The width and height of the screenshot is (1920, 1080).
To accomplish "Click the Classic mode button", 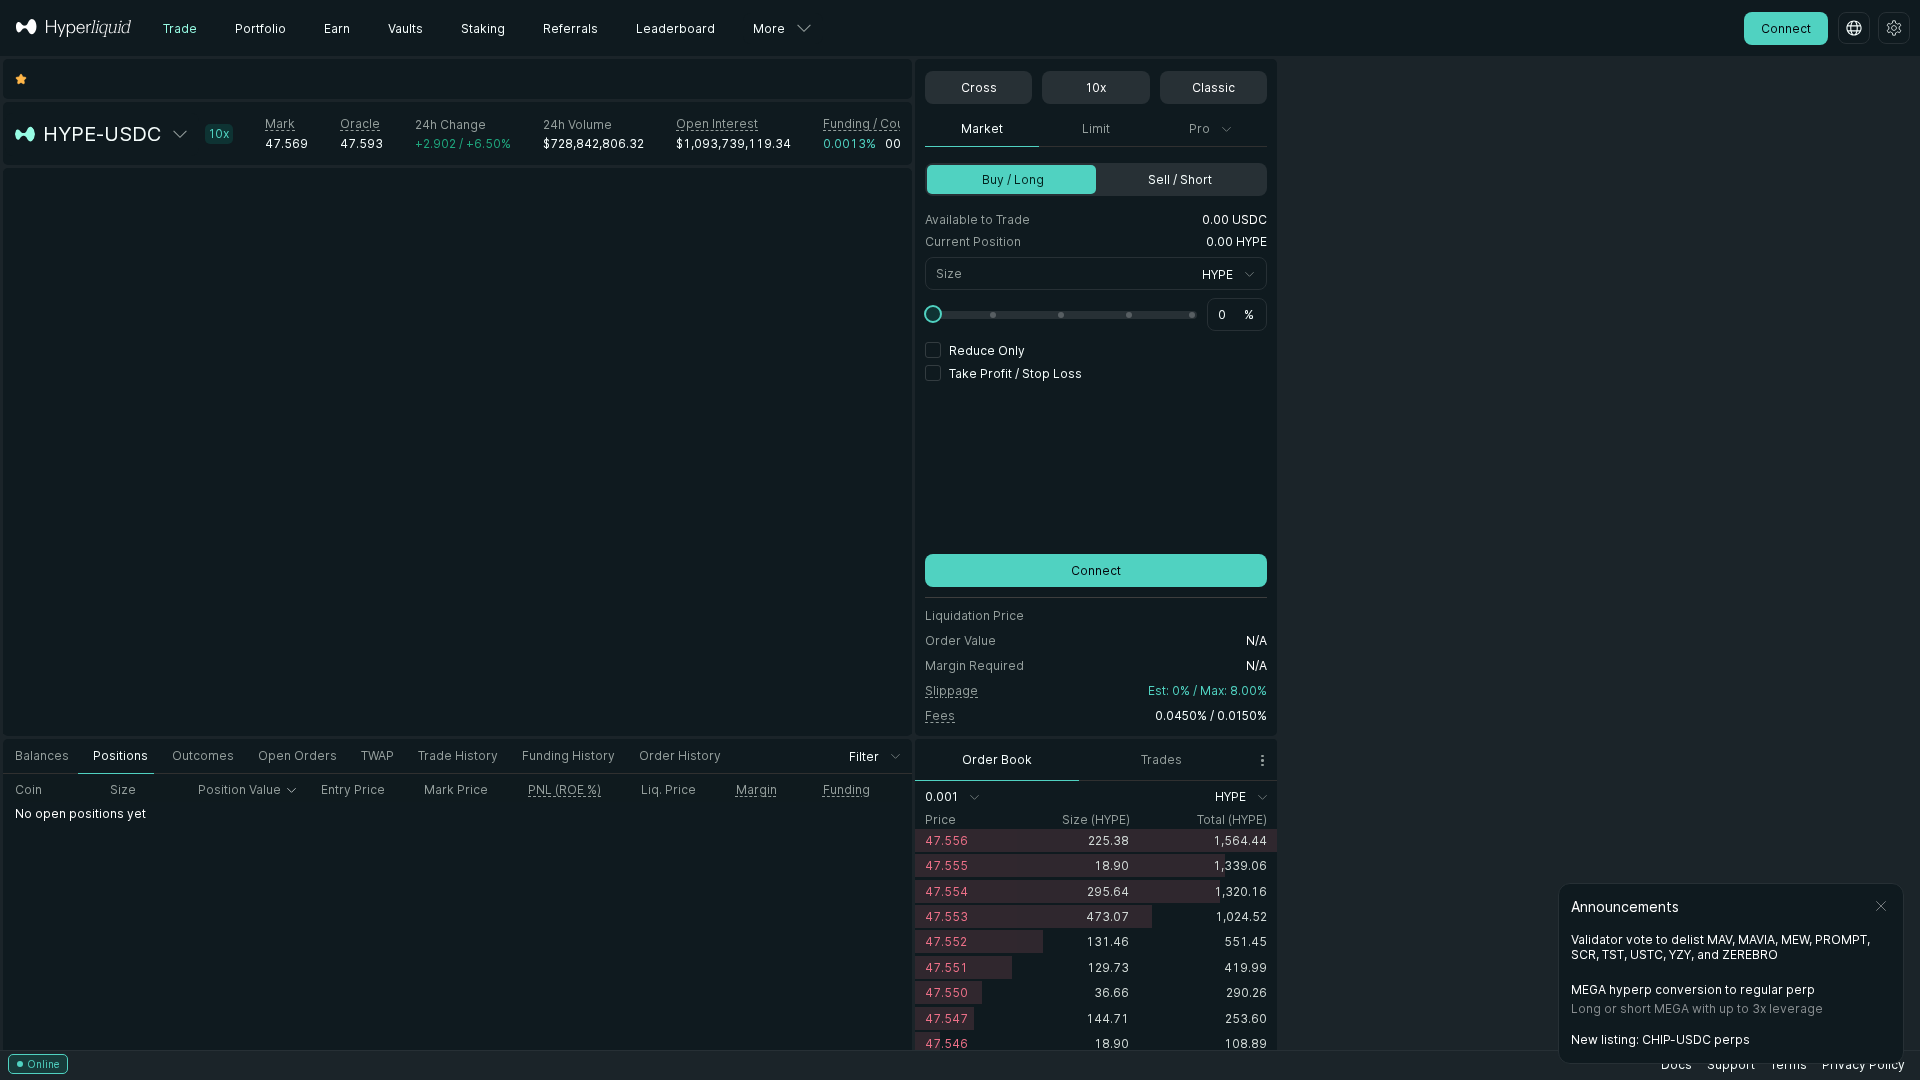I will [1213, 88].
